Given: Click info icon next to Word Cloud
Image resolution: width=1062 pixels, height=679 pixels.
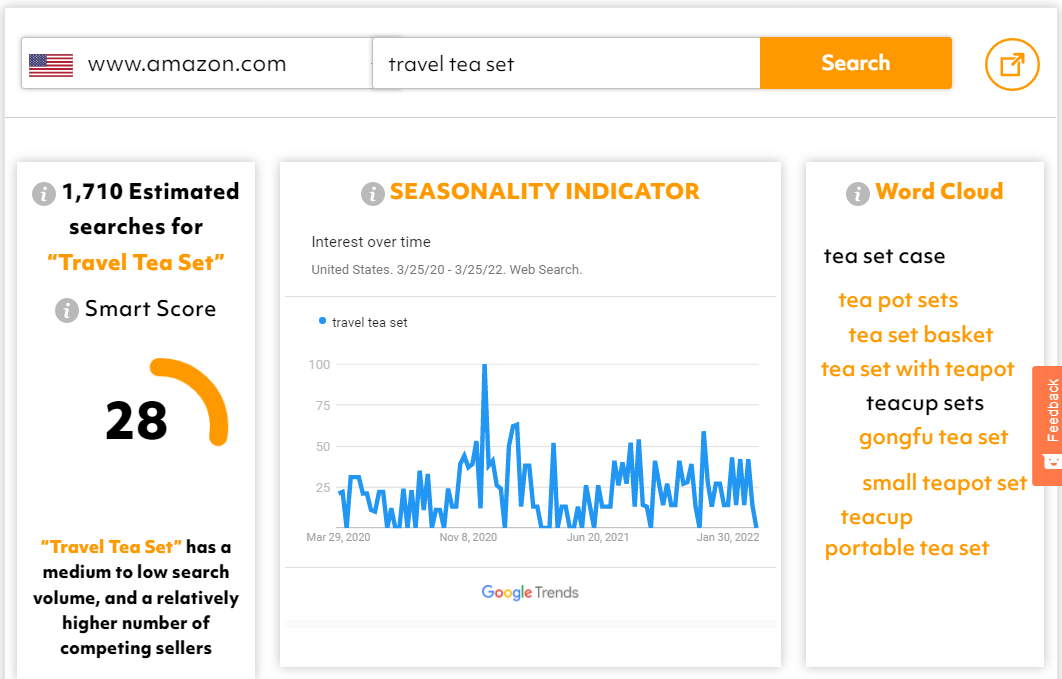Looking at the screenshot, I should (857, 193).
